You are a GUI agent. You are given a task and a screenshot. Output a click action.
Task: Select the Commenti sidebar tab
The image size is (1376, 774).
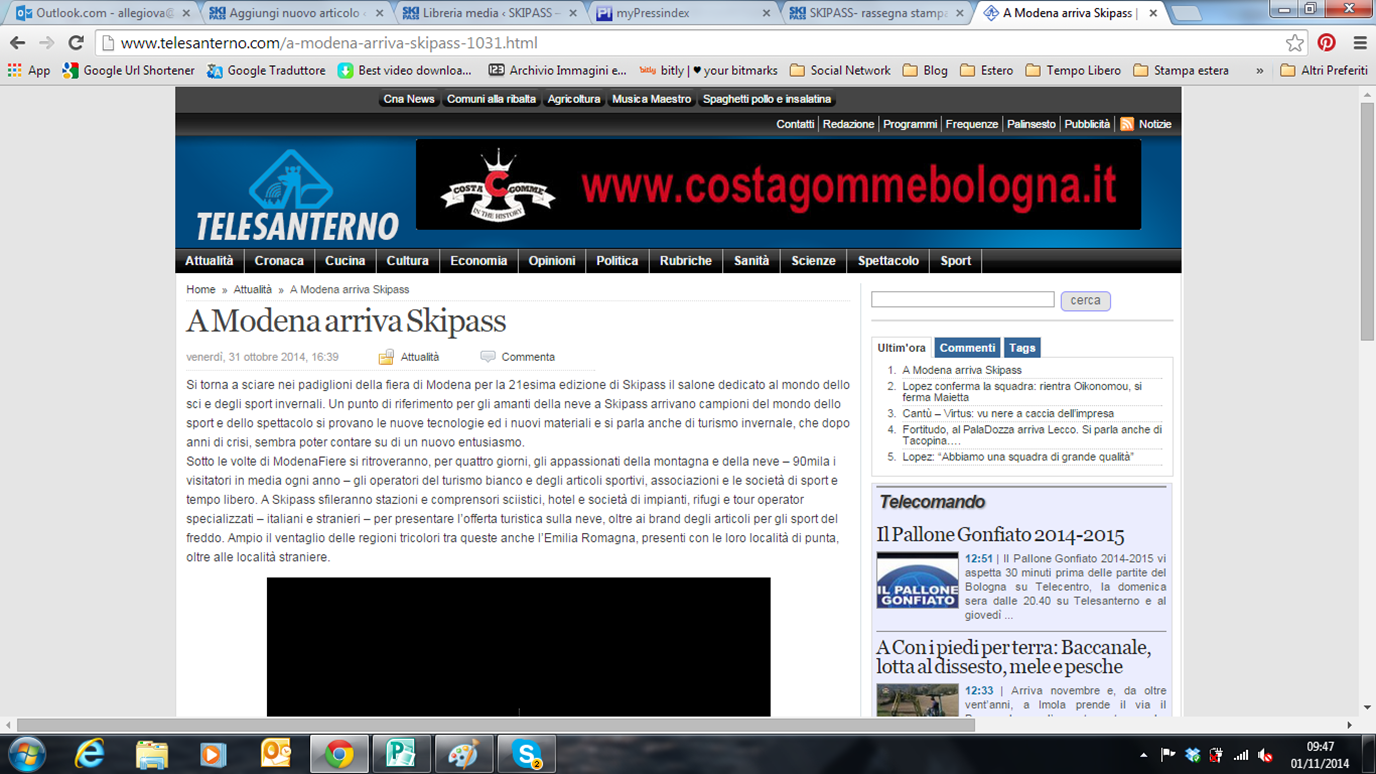[967, 348]
